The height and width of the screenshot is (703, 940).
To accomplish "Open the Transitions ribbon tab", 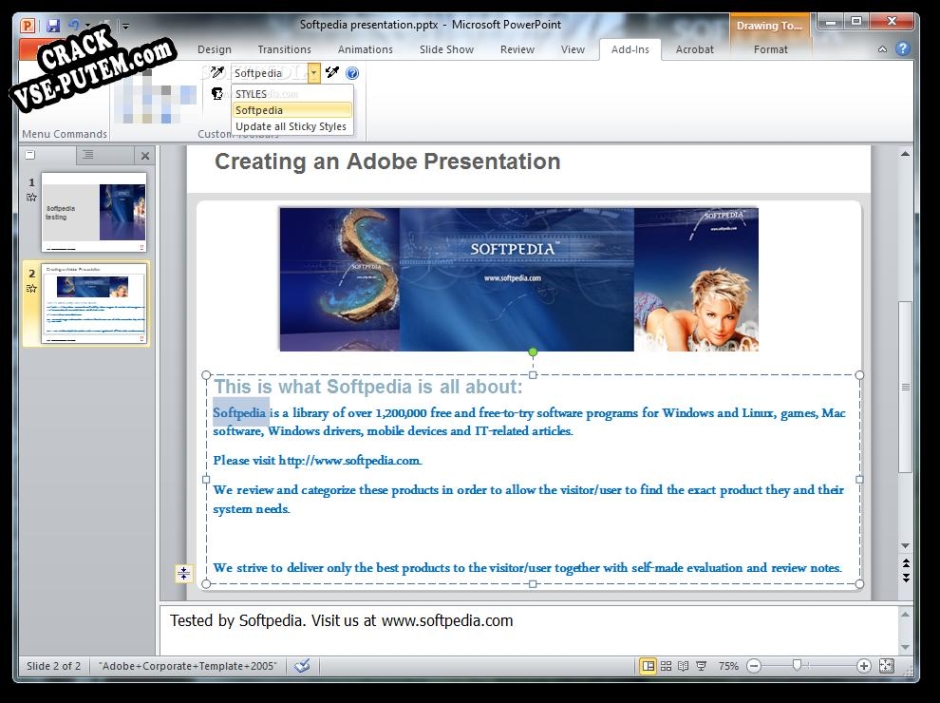I will (284, 50).
